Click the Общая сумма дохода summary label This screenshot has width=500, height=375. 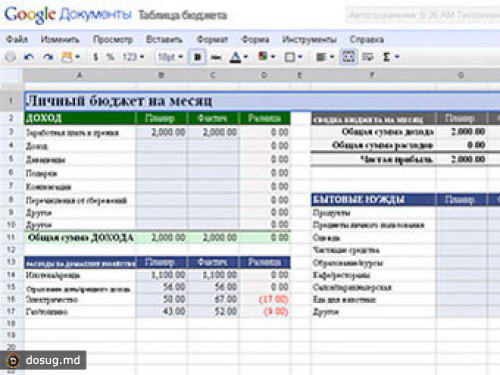(388, 132)
